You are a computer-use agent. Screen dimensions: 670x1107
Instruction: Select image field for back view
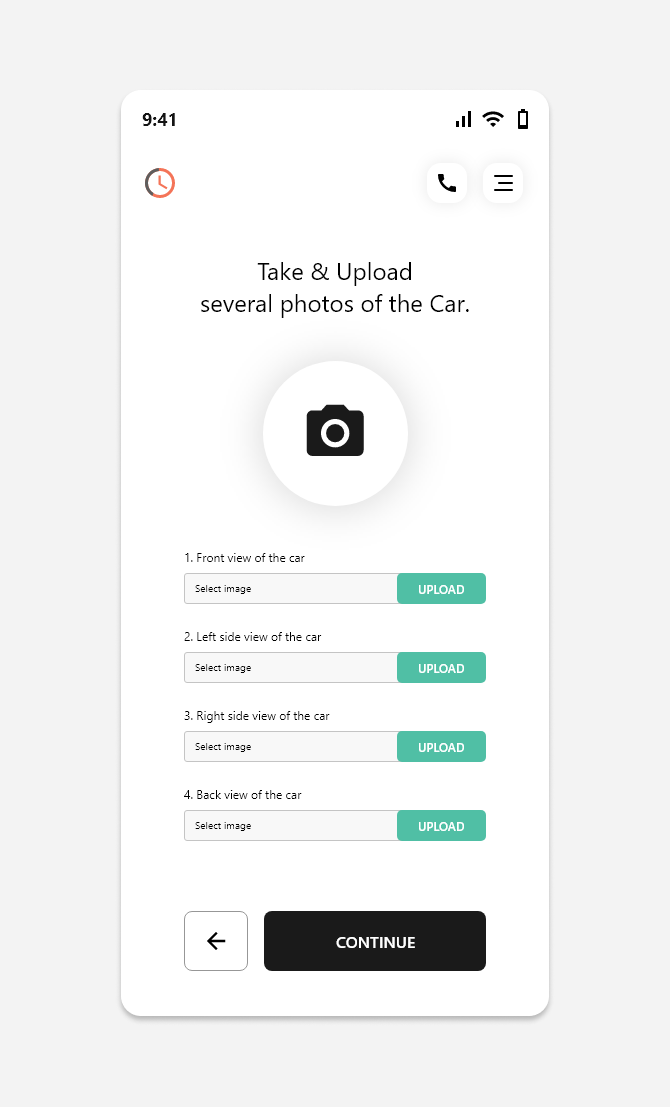(291, 826)
